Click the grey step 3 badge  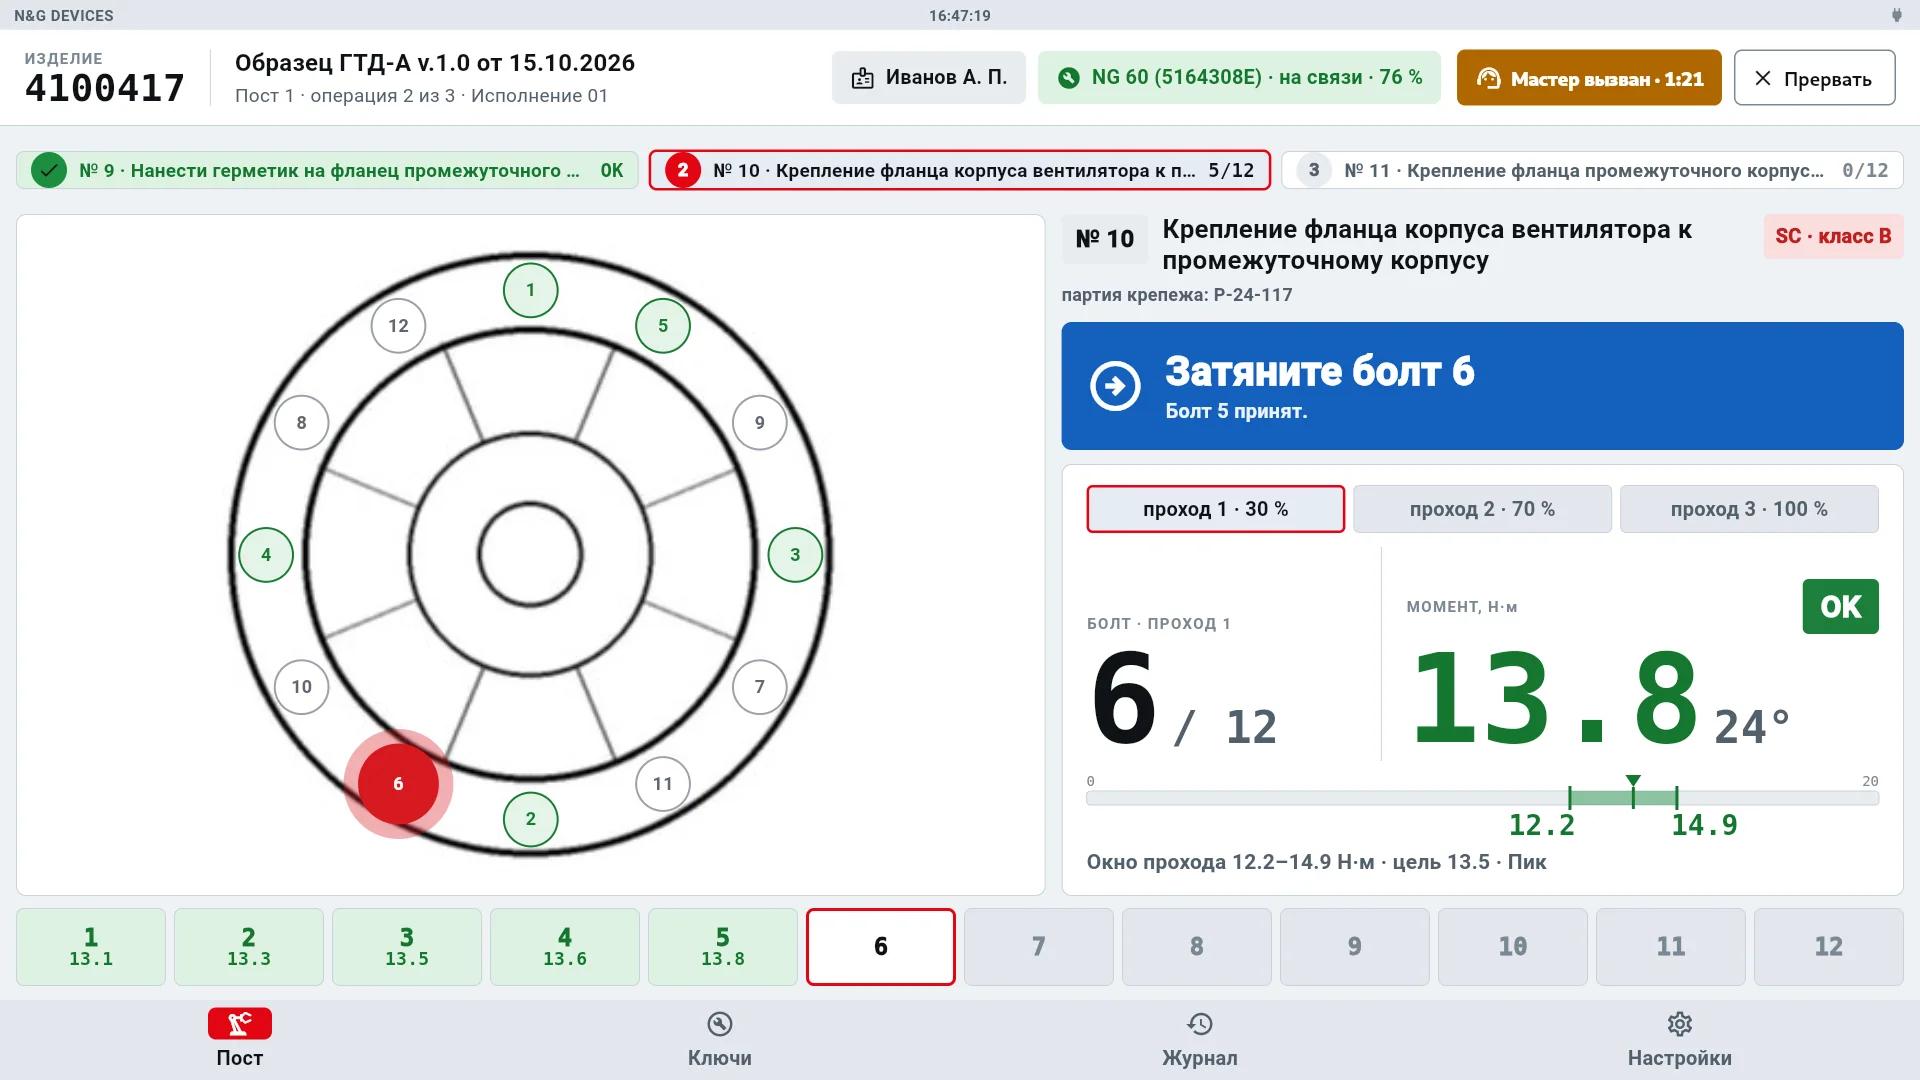coord(1314,170)
